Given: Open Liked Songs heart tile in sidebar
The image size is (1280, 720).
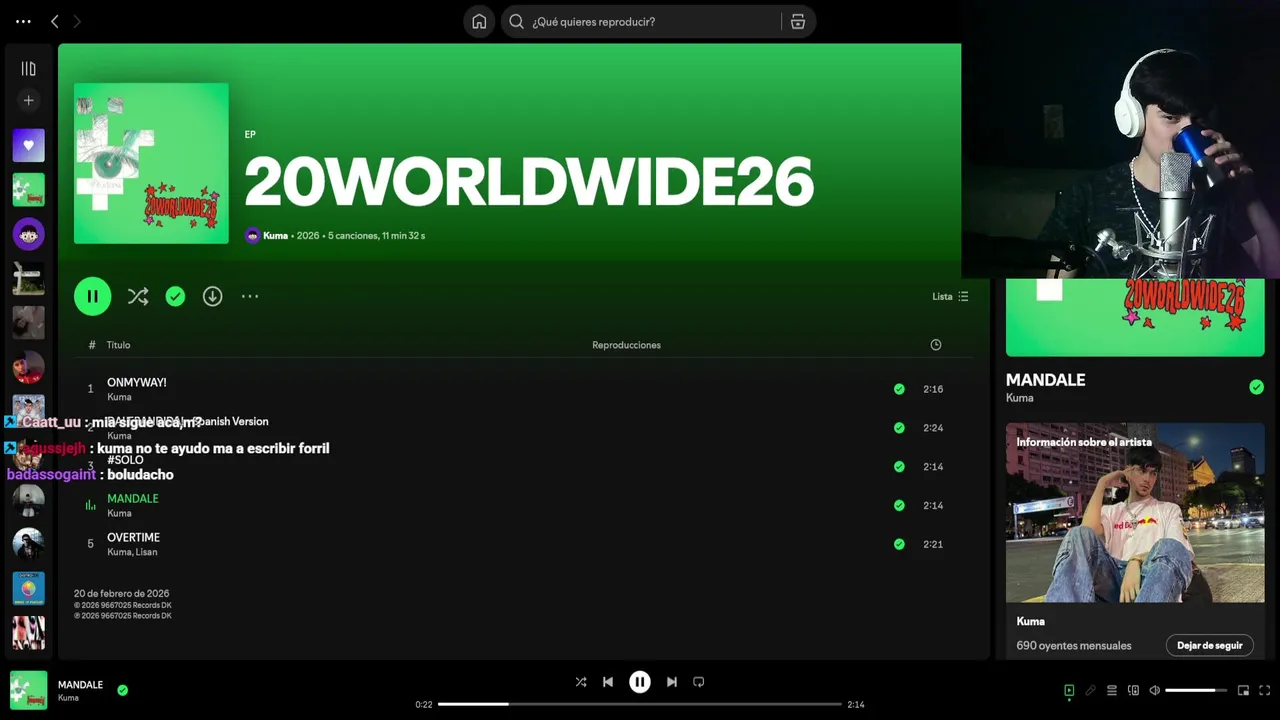Looking at the screenshot, I should (x=28, y=145).
